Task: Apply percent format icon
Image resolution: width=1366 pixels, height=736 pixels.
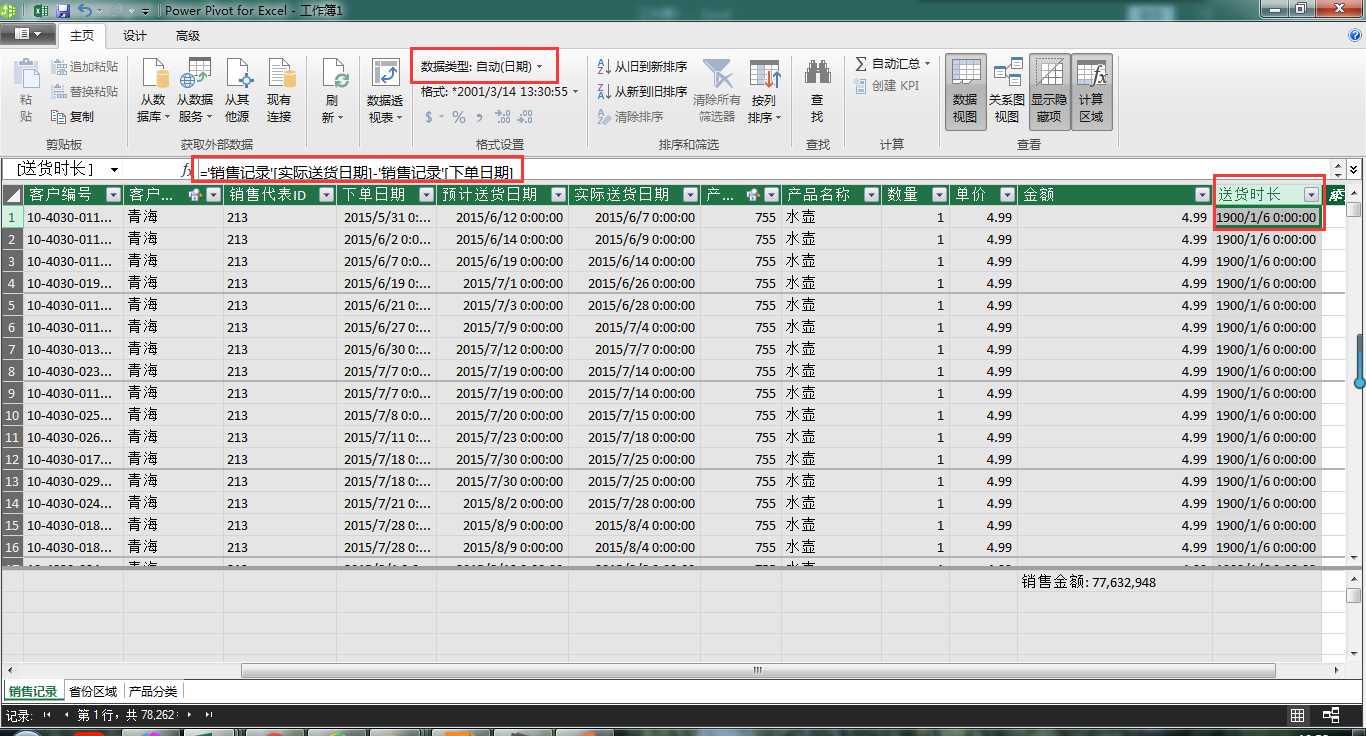Action: tap(459, 117)
